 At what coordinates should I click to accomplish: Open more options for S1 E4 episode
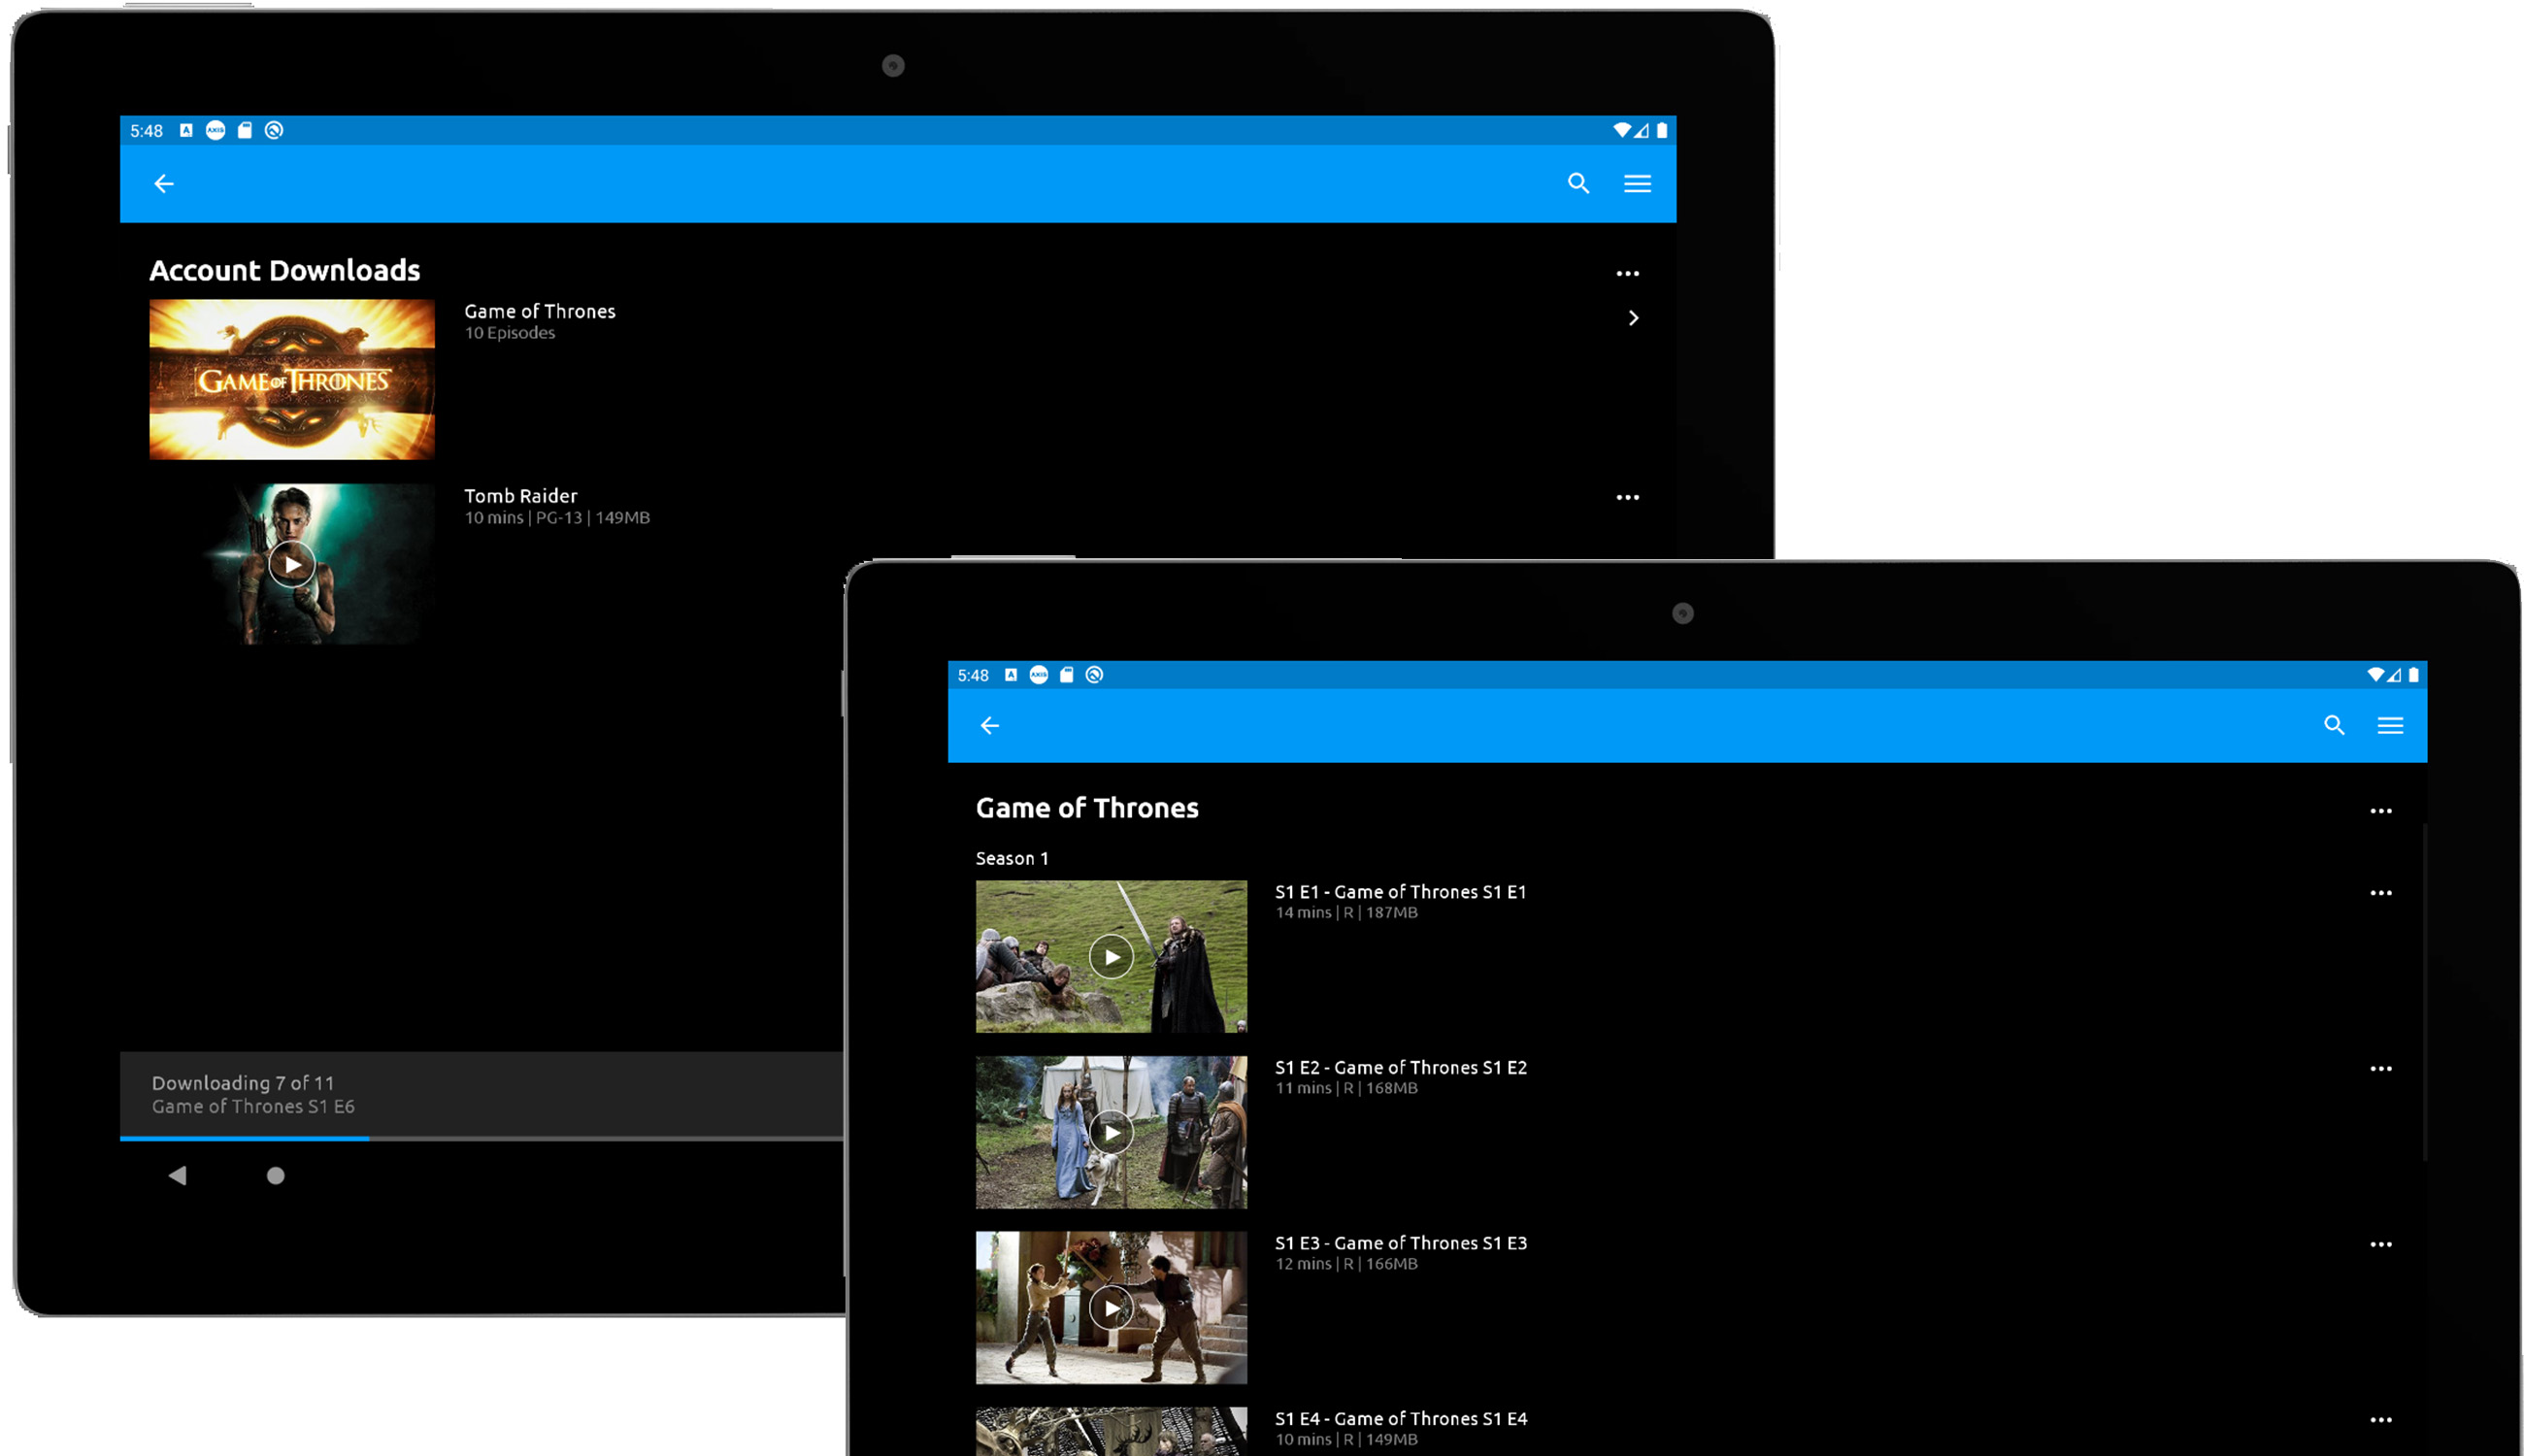click(x=2381, y=1420)
